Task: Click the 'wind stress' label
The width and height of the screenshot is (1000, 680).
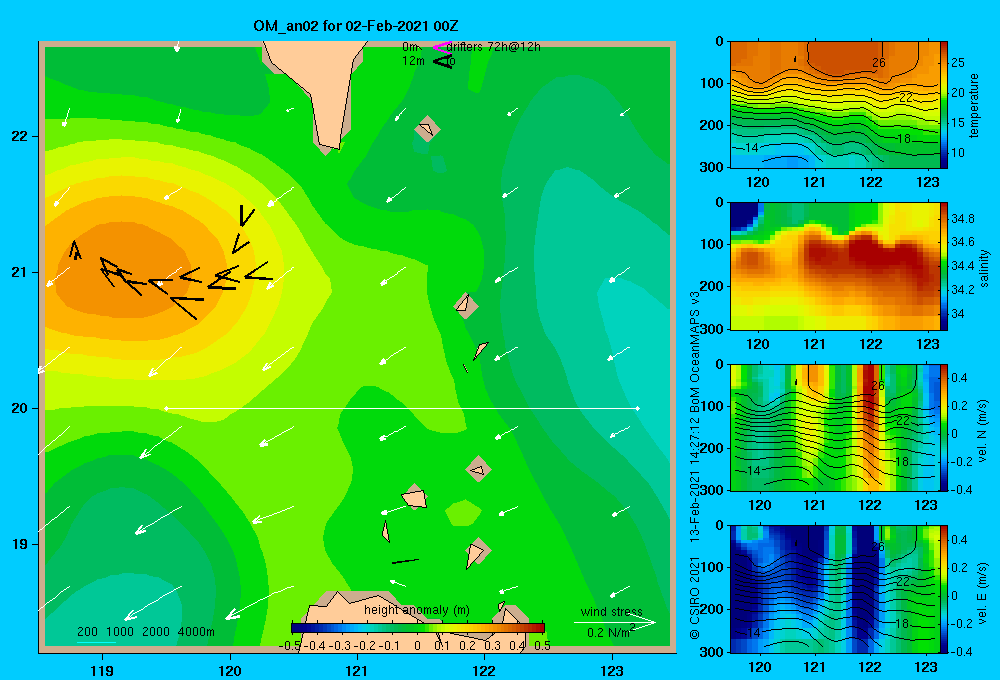Action: 612,611
